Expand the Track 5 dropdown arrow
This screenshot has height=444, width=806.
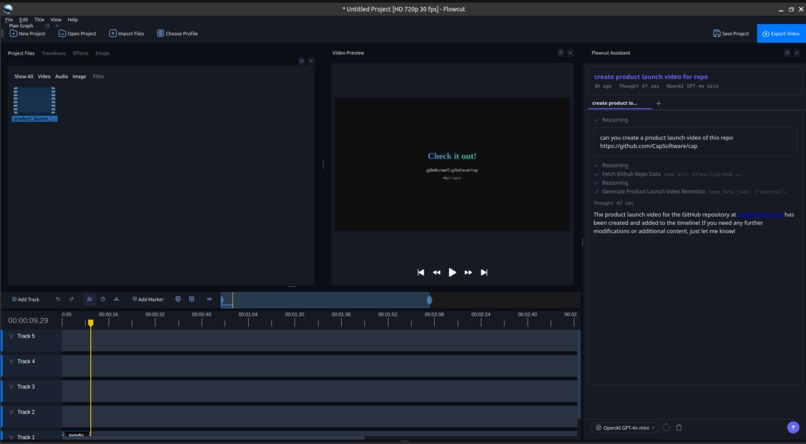pyautogui.click(x=11, y=336)
